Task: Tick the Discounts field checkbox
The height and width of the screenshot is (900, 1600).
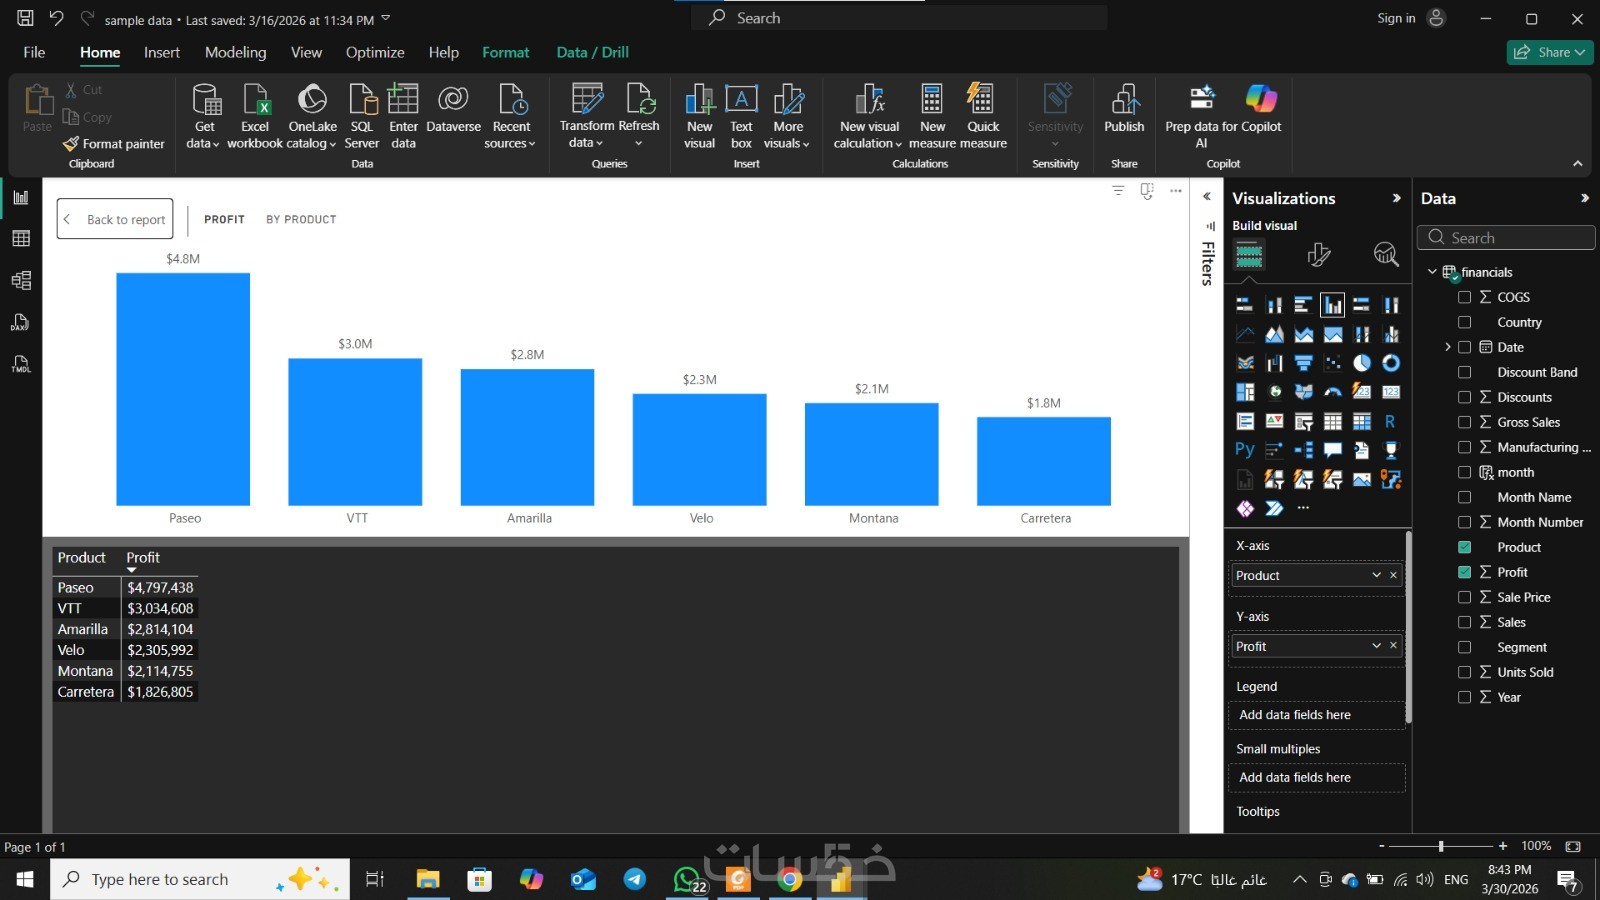Action: (1465, 397)
